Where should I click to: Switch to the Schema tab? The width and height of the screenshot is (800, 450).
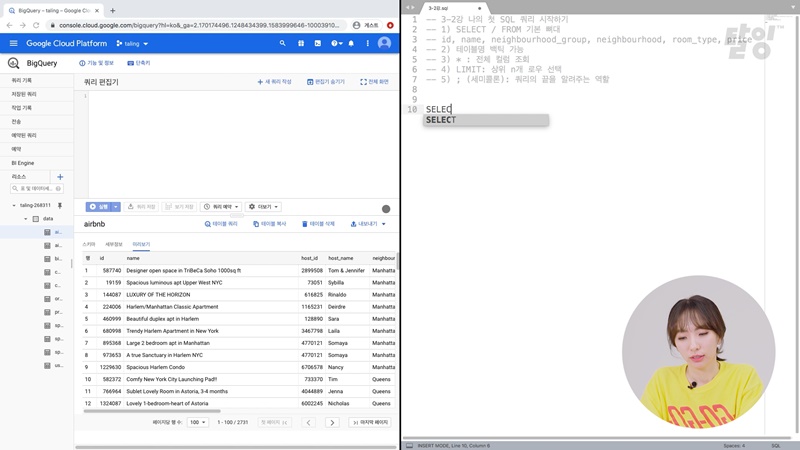[89, 244]
